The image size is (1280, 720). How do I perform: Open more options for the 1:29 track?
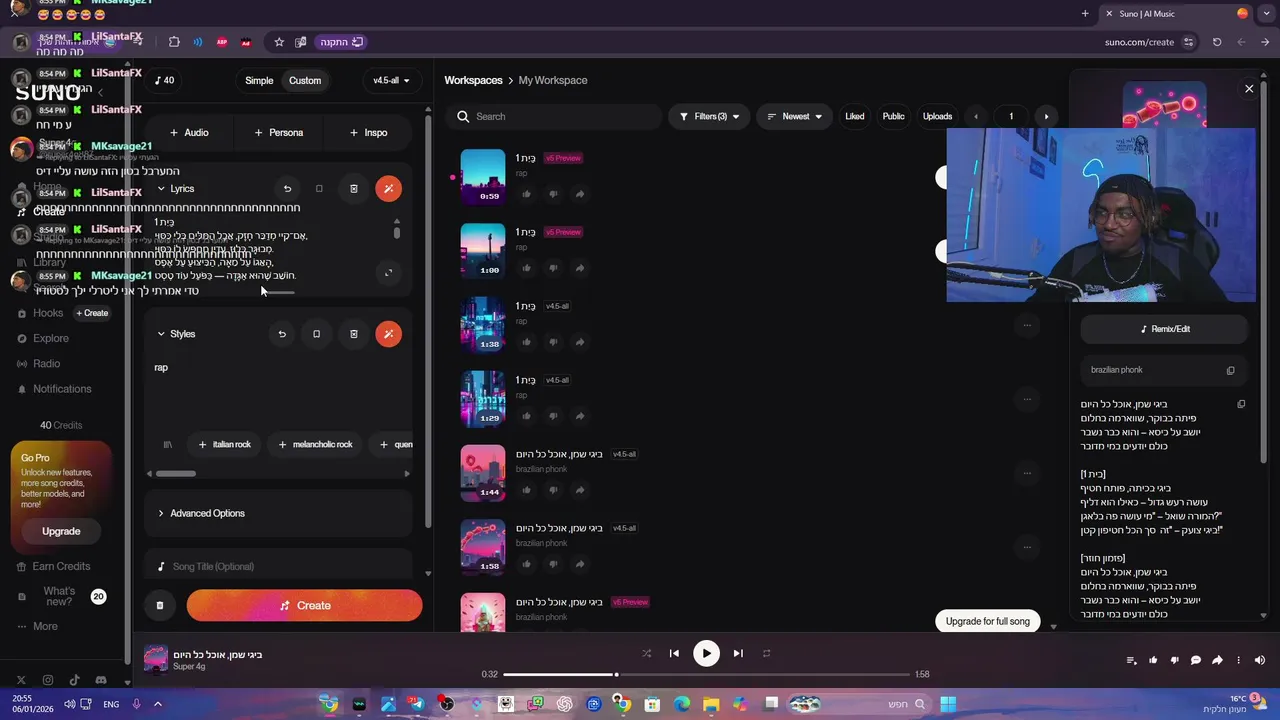tap(1027, 399)
